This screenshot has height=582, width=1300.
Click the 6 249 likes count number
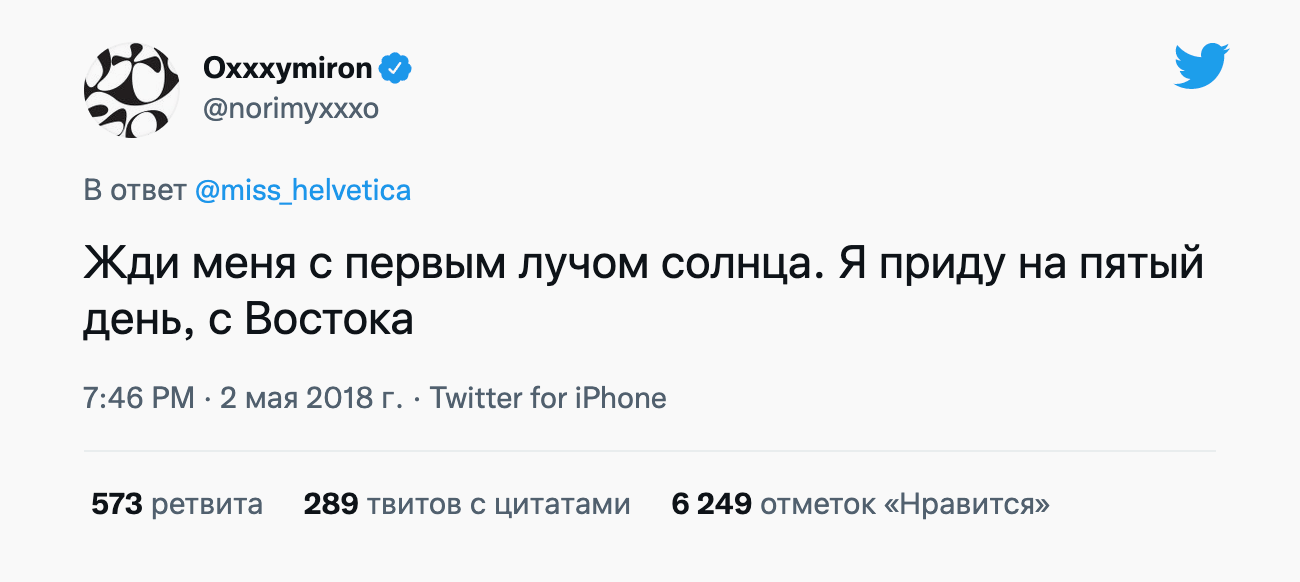(x=711, y=504)
